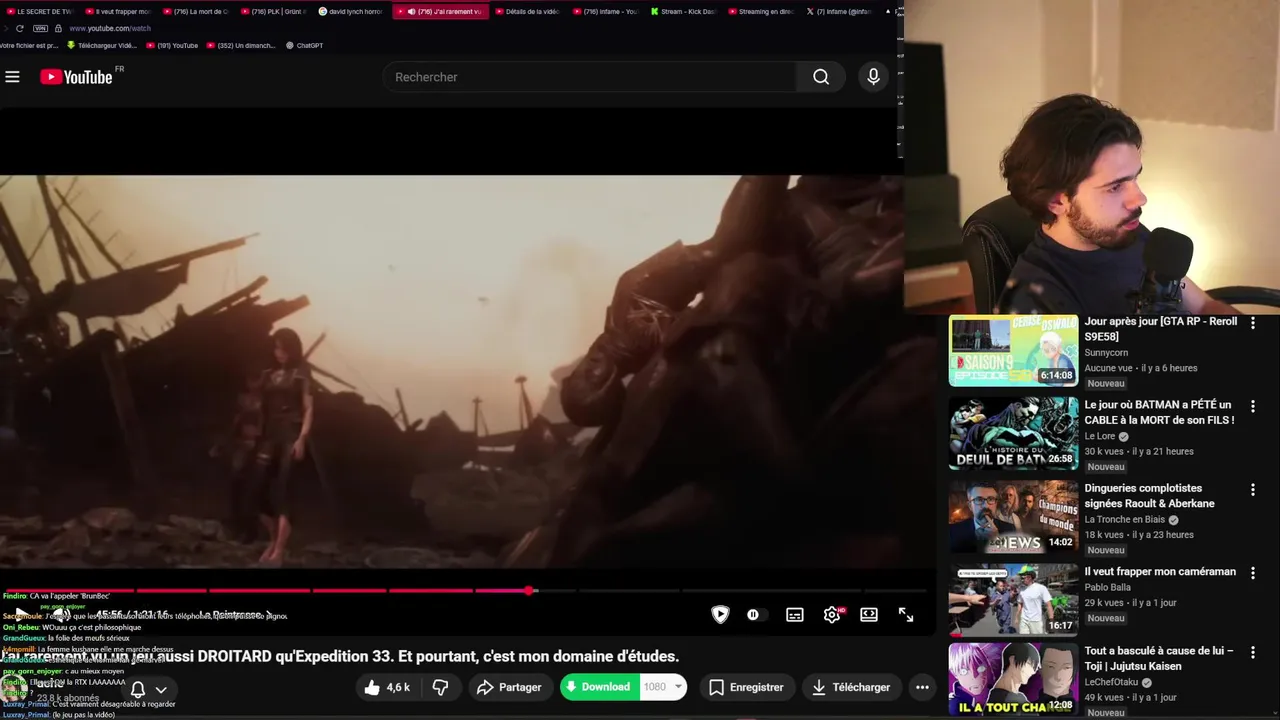Switch to Détails de la vidéo tab
This screenshot has height=720, width=1280.
tap(528, 11)
